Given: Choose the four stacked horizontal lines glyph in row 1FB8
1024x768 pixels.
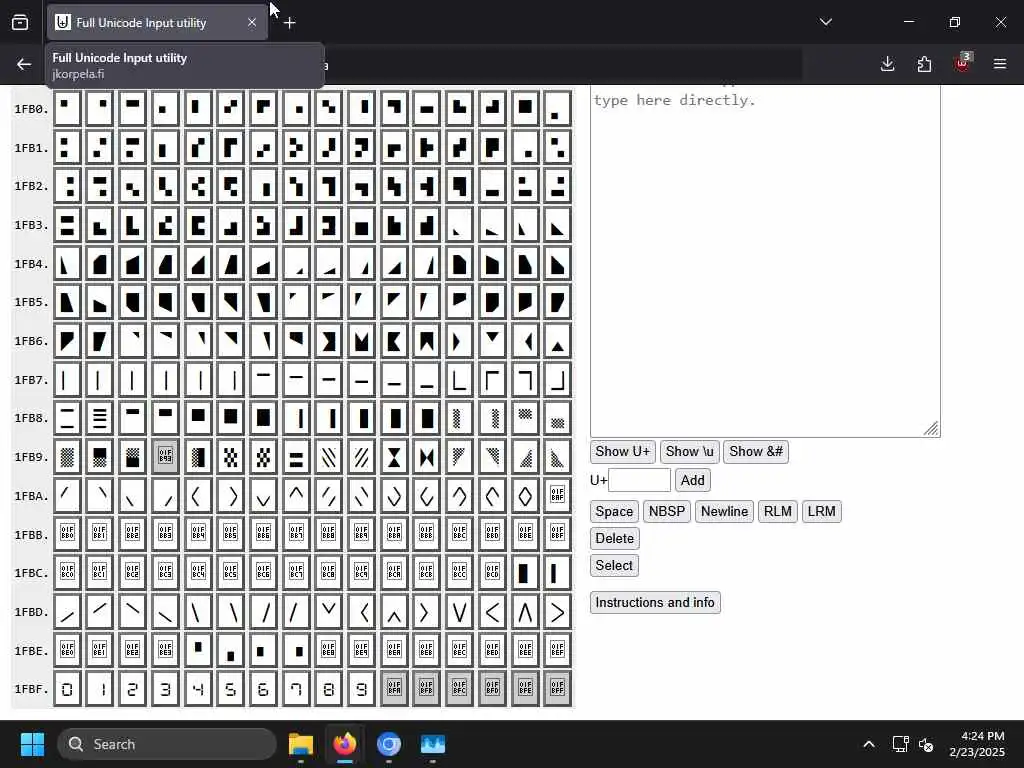Looking at the screenshot, I should (x=100, y=418).
